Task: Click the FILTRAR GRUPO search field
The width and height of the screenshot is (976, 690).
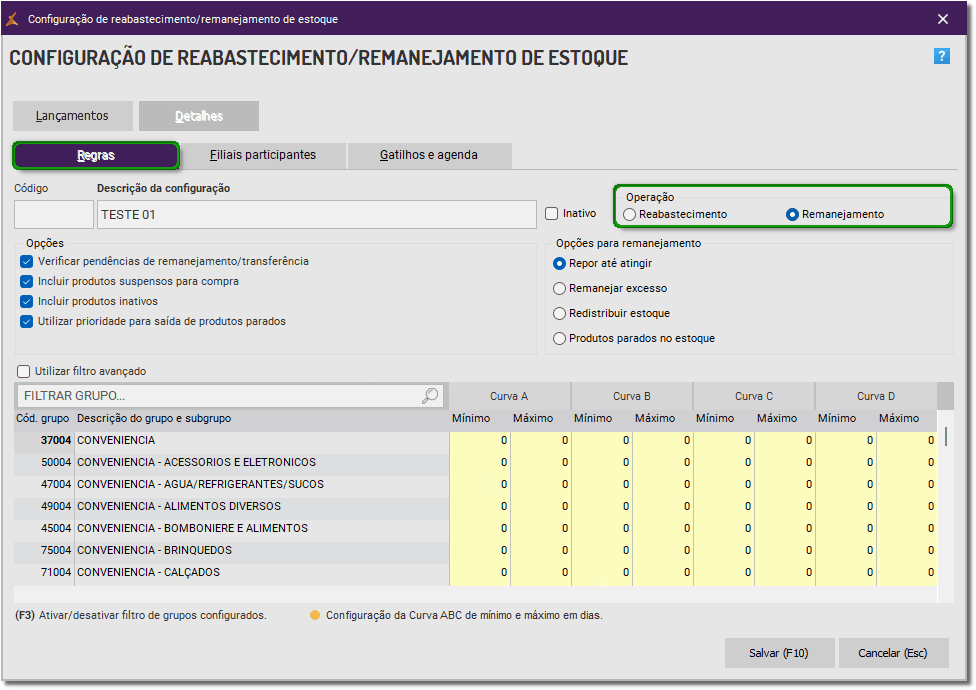Action: pyautogui.click(x=230, y=396)
